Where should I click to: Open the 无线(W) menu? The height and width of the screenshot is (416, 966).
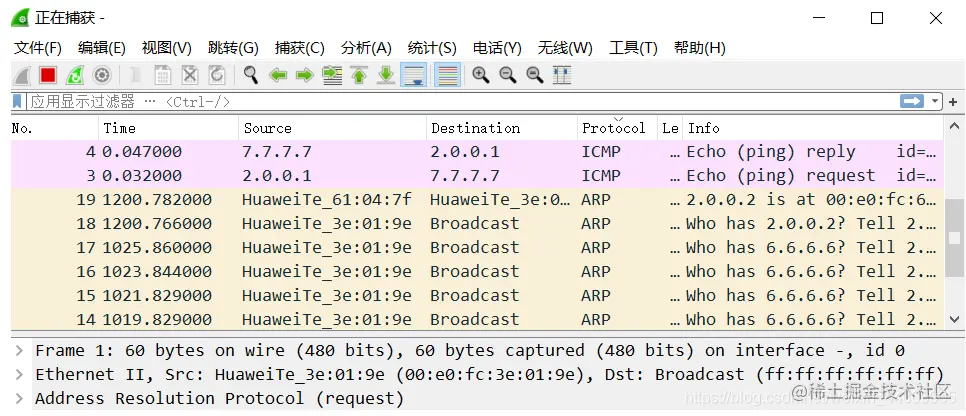[565, 48]
